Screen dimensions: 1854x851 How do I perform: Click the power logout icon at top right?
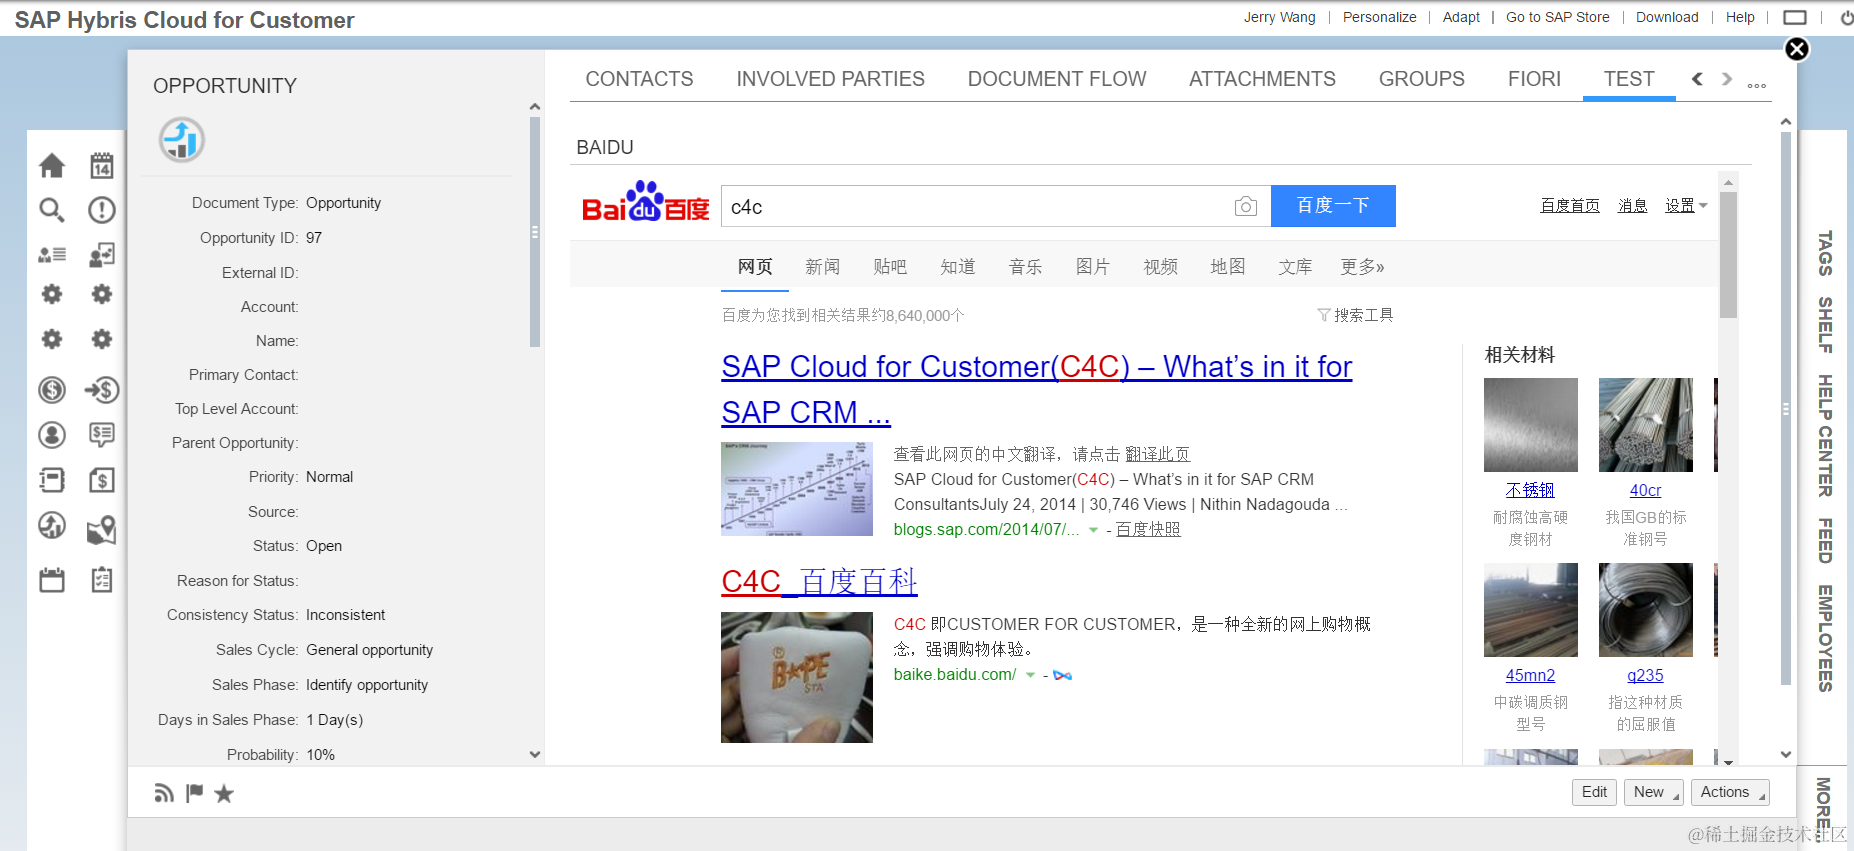pos(1846,17)
